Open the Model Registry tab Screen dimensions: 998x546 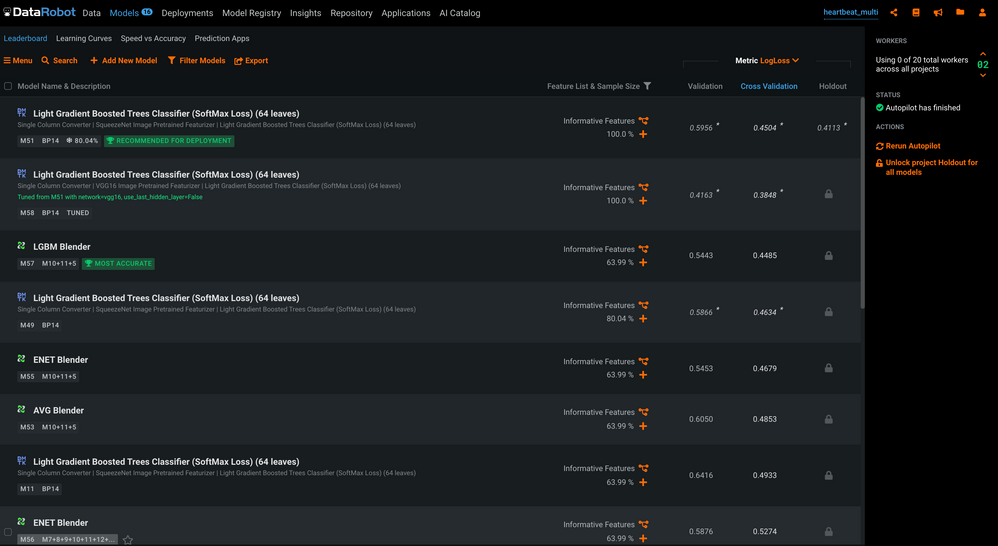[251, 13]
